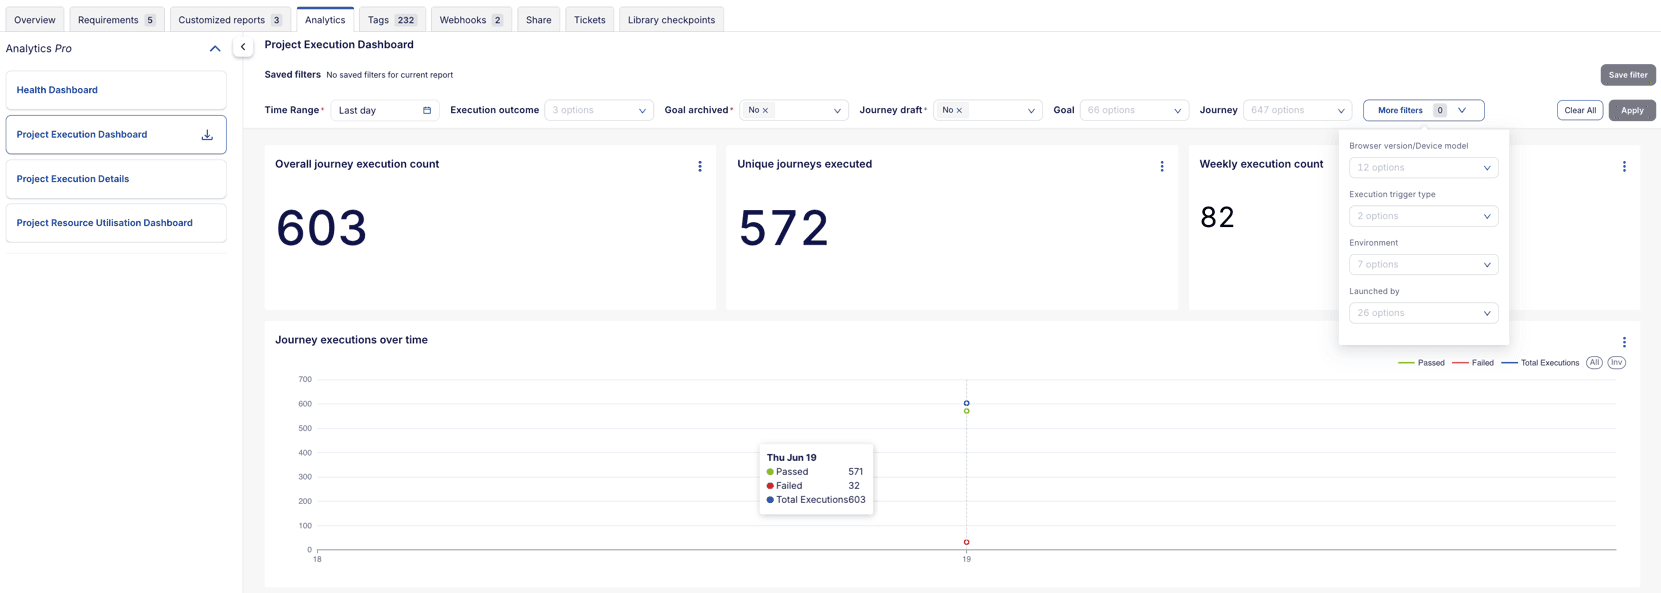The image size is (1661, 593).
Task: Open Project Execution Details report
Action: coord(73,179)
